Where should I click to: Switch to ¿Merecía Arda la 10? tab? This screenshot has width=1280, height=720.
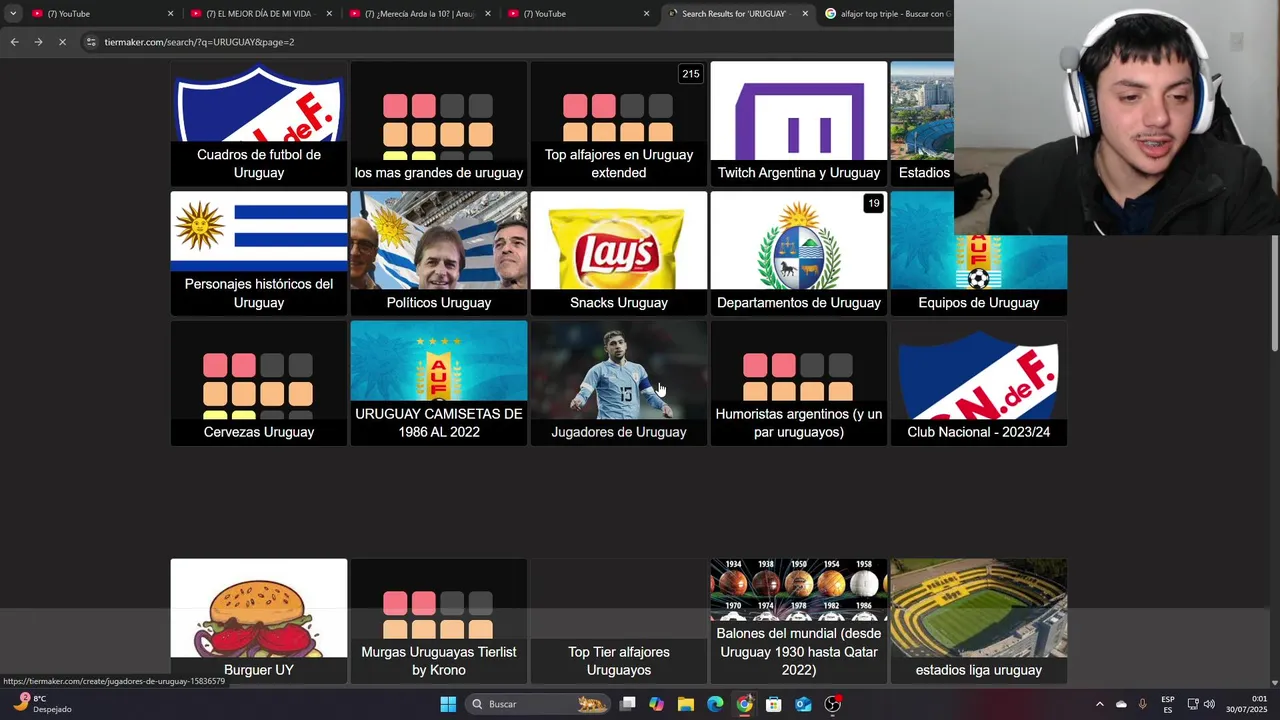pyautogui.click(x=419, y=14)
